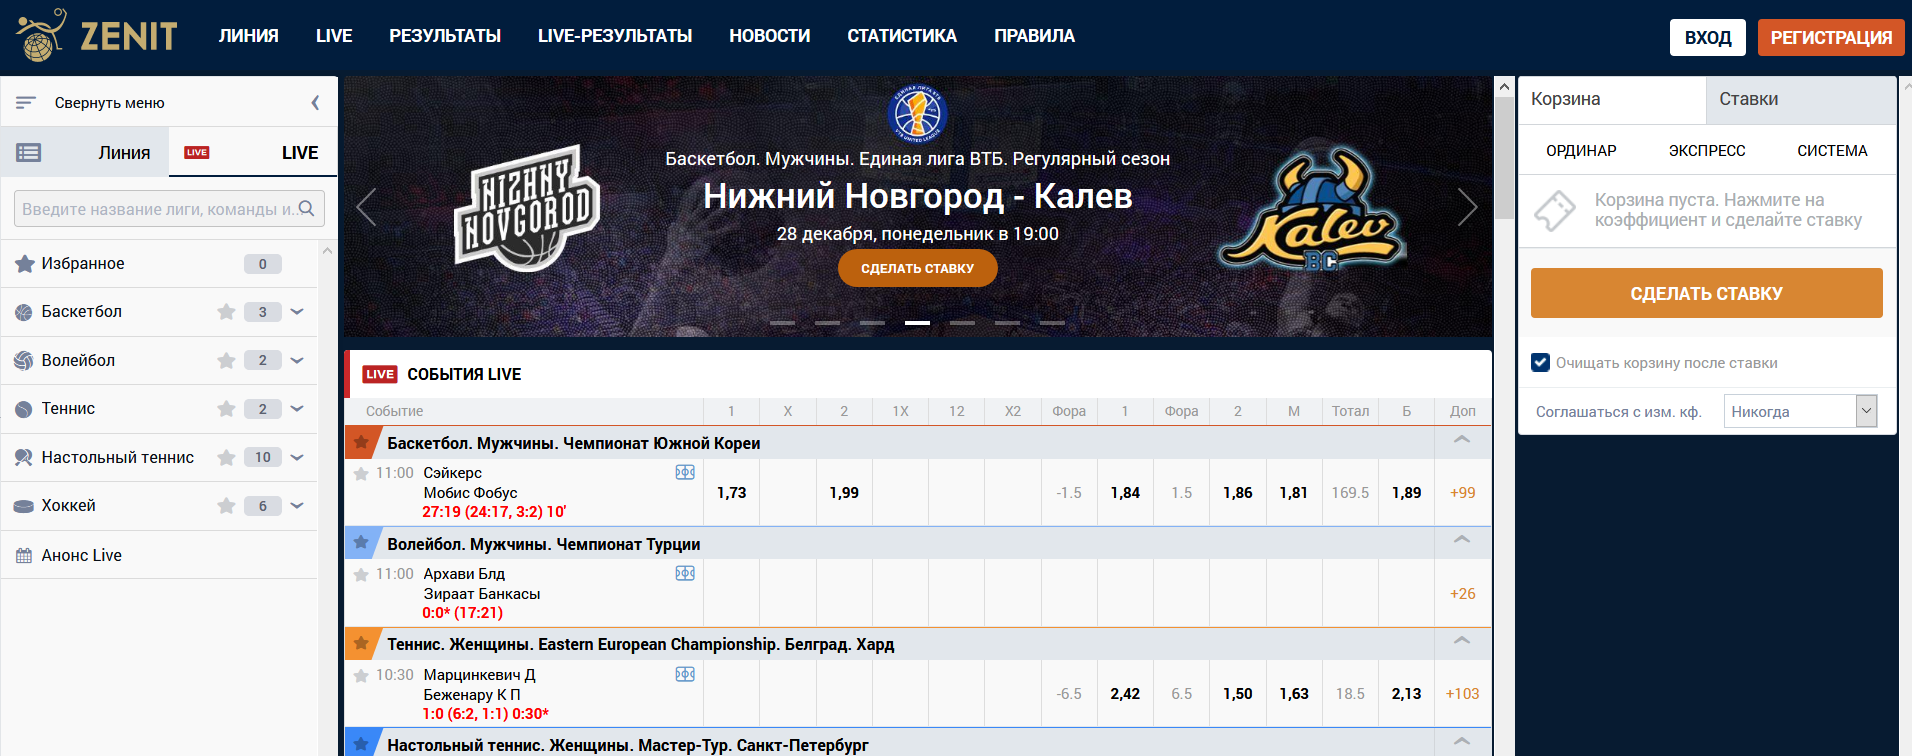Show next banner with right arrow
This screenshot has width=1912, height=756.
[1466, 207]
